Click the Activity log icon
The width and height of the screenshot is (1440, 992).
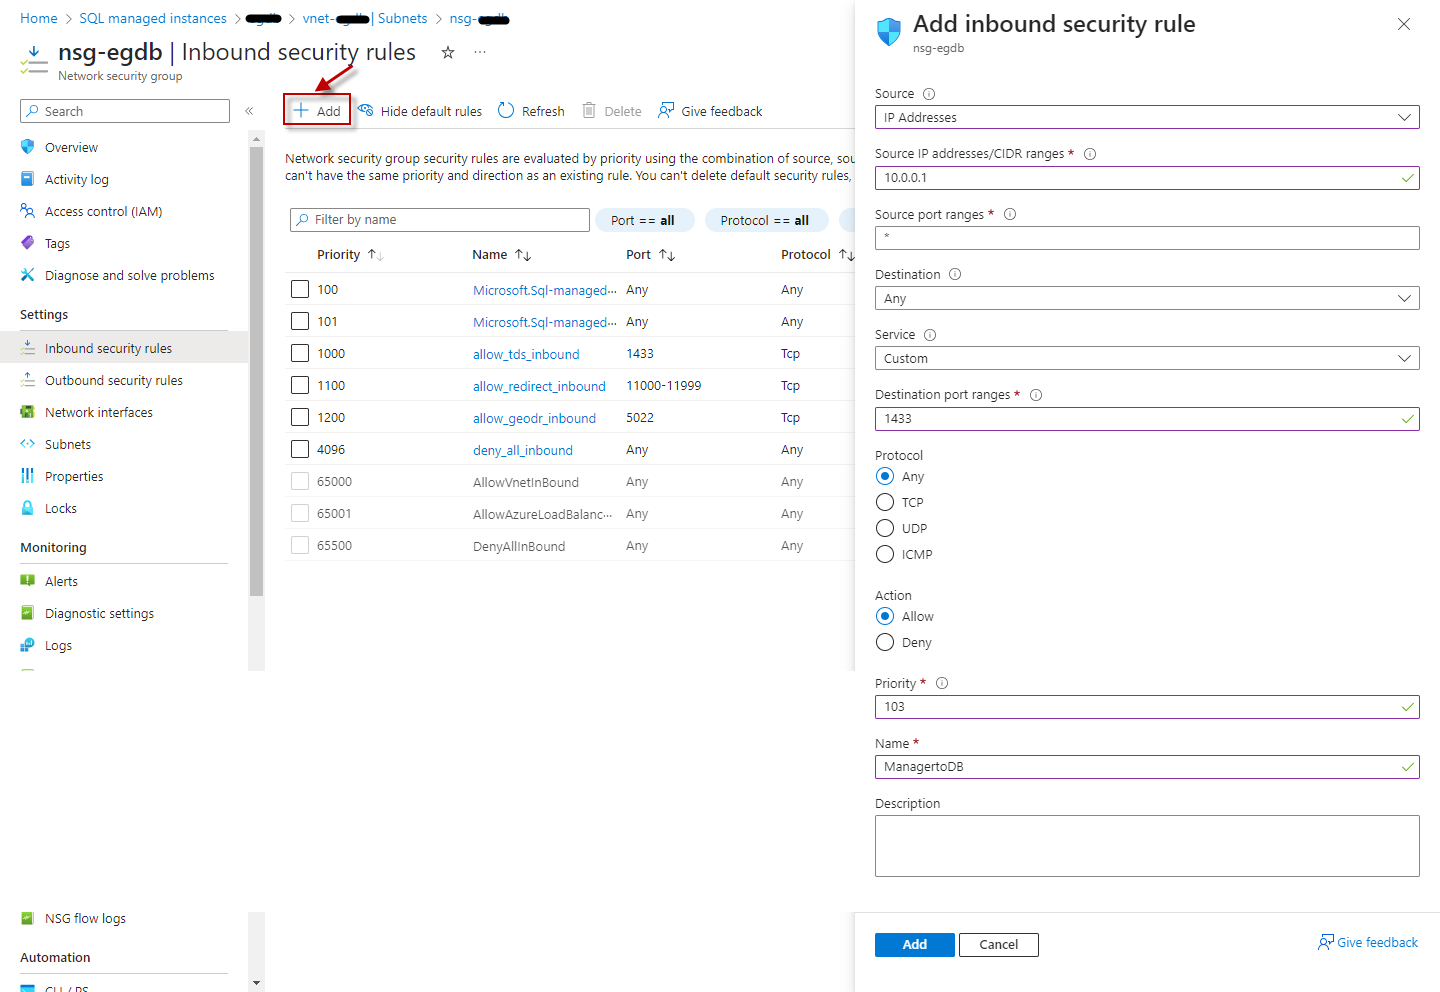pyautogui.click(x=28, y=179)
